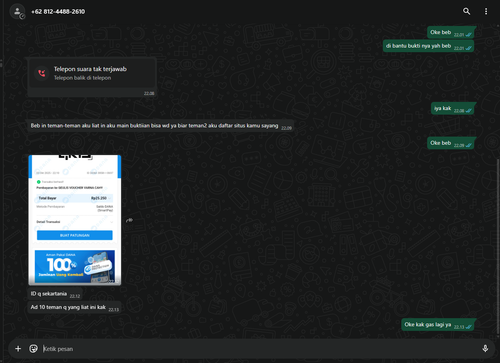500x363 pixels.
Task: Click the plus attach icon
Action: (x=18, y=349)
